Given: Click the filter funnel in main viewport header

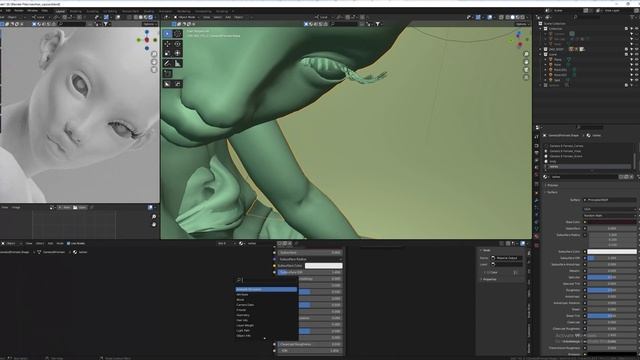Looking at the screenshot, I should coord(378,24).
